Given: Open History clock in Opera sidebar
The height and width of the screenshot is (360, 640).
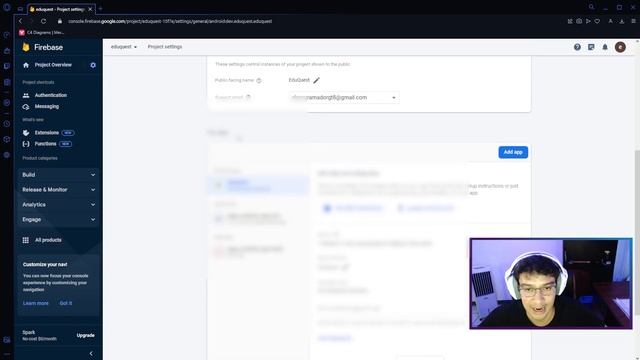Looking at the screenshot, I should tap(7, 124).
